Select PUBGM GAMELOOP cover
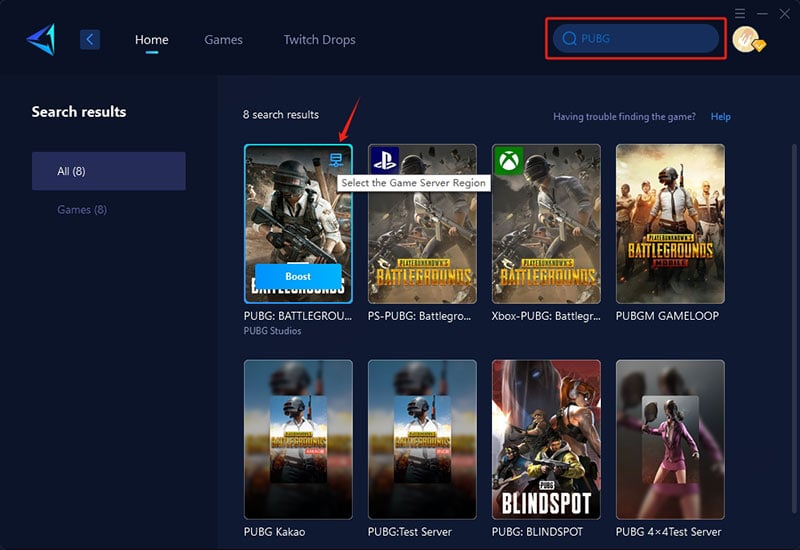Viewport: 800px width, 550px height. [x=670, y=223]
